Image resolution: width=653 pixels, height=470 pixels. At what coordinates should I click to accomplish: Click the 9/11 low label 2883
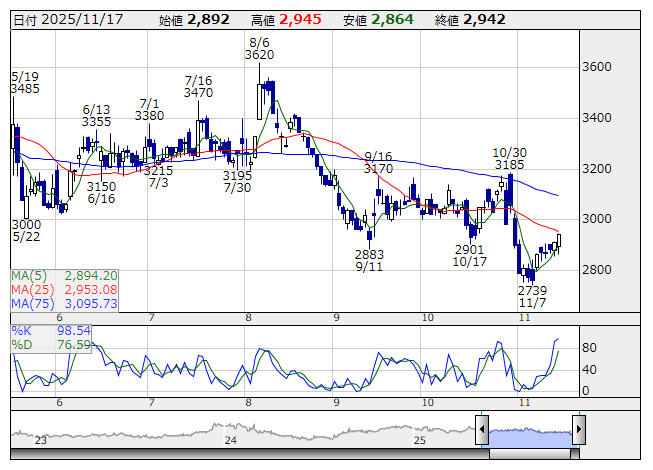369,255
